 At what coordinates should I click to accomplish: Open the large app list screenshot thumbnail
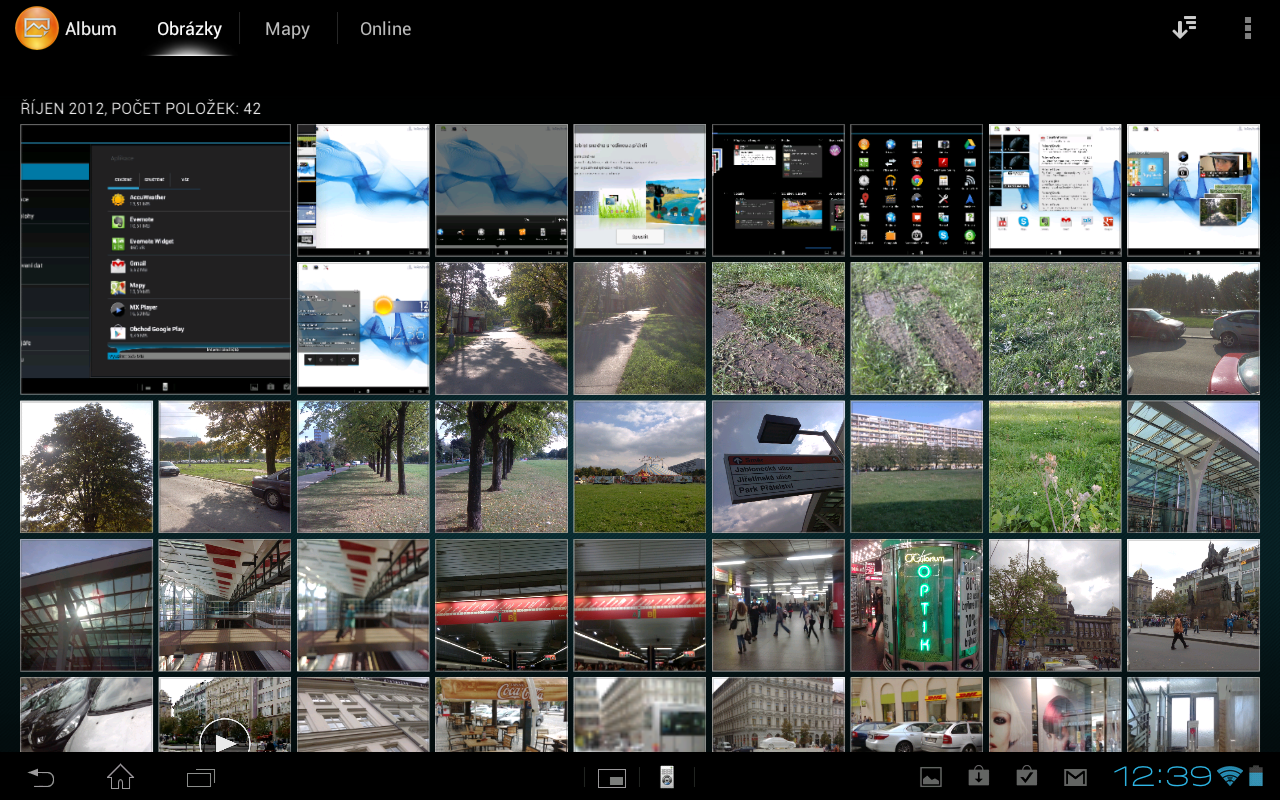pyautogui.click(x=155, y=259)
